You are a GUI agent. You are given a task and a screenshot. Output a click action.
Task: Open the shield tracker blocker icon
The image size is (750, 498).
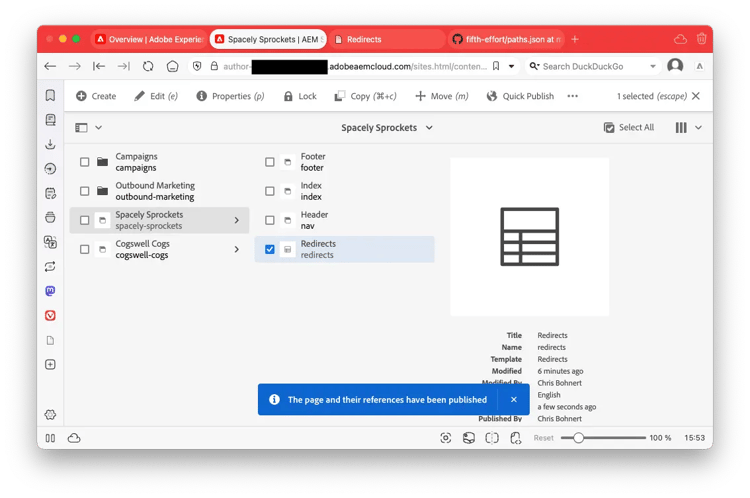pos(197,66)
